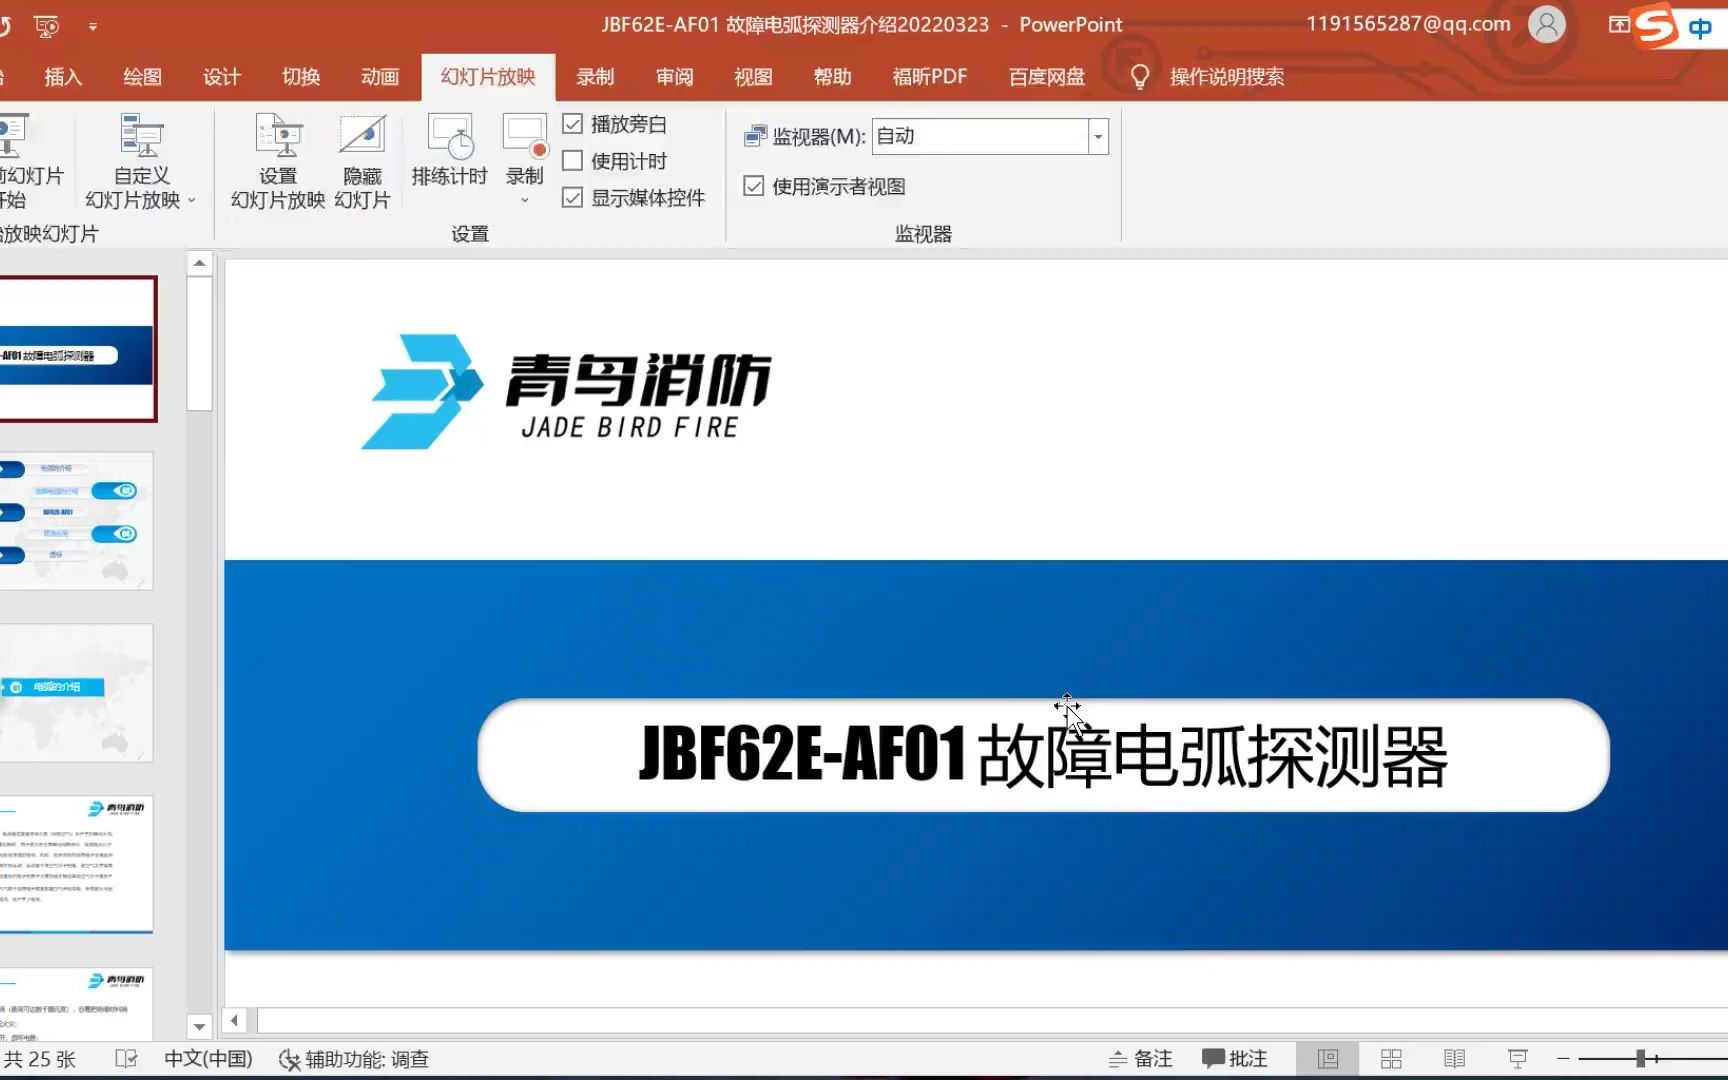Open the Insert (插入) tab
The width and height of the screenshot is (1728, 1080).
pyautogui.click(x=63, y=77)
